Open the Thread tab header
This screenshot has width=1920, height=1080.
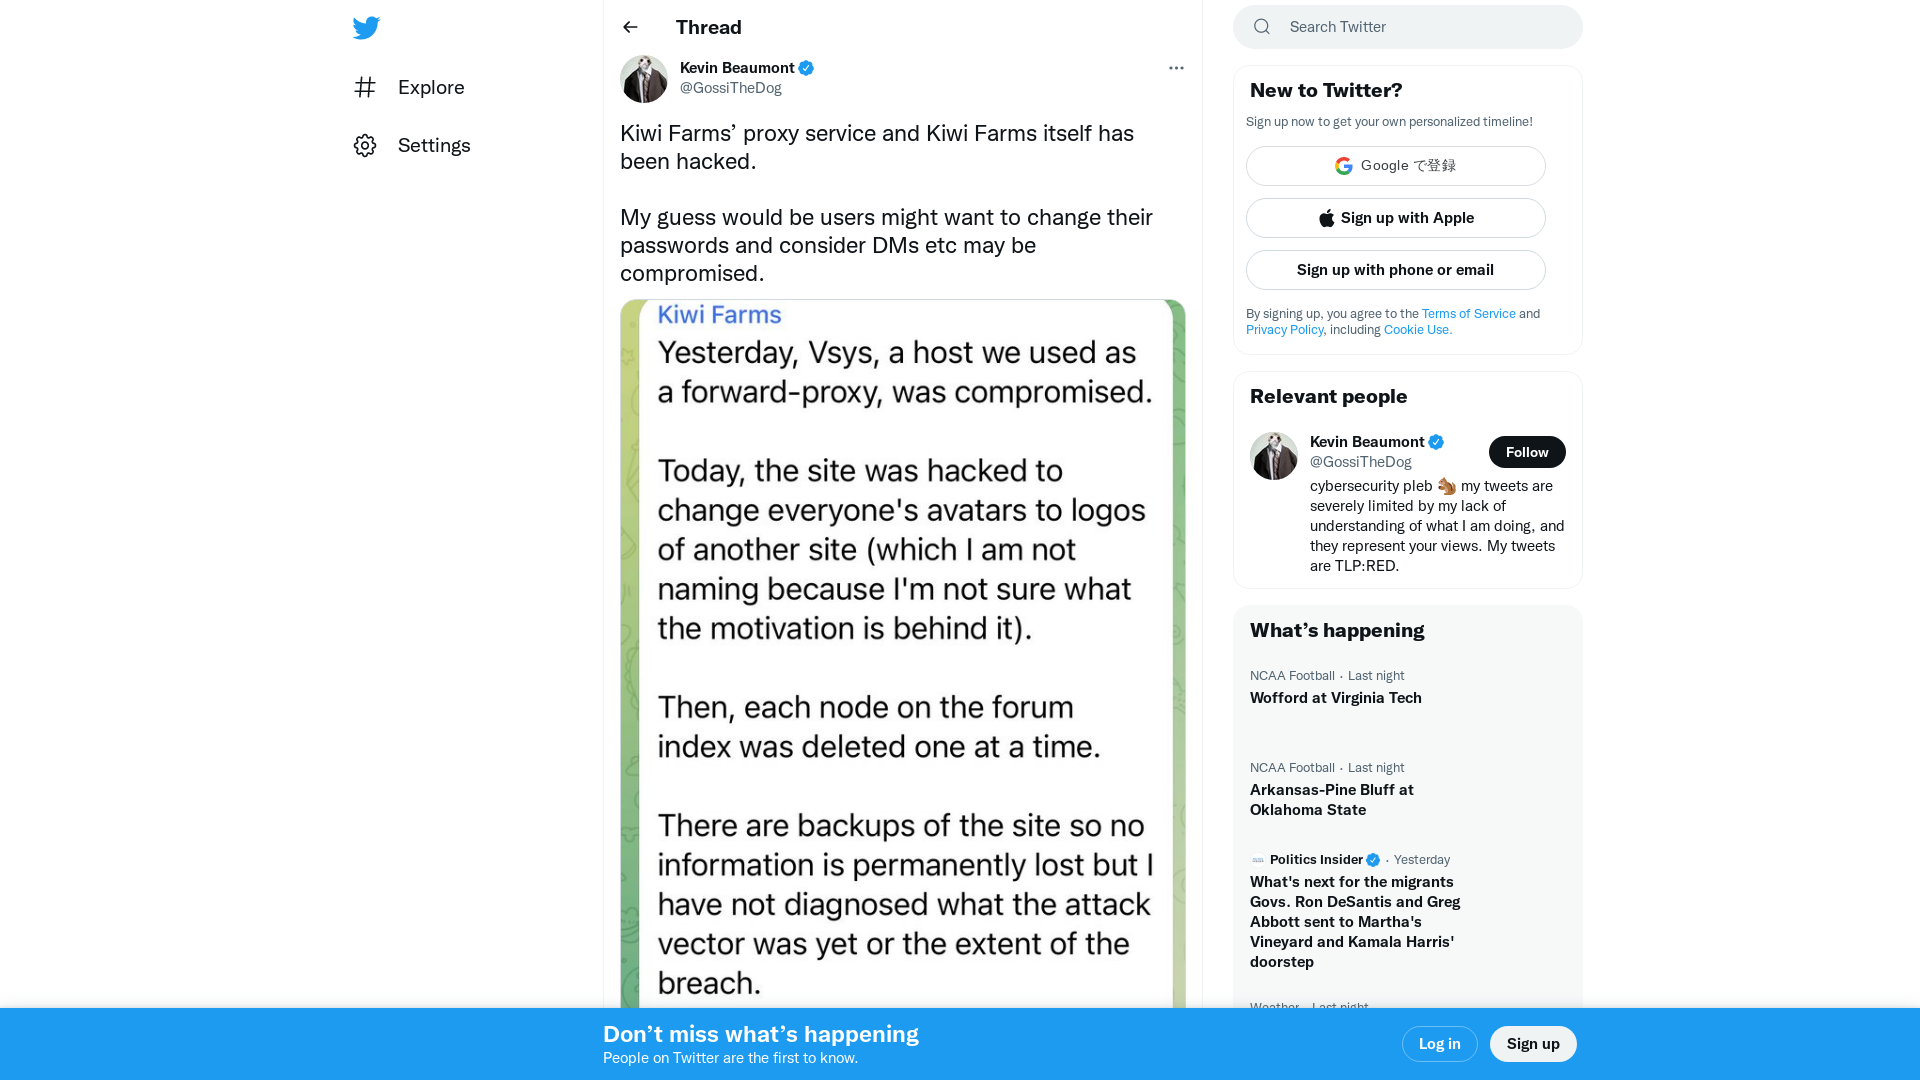pos(708,27)
